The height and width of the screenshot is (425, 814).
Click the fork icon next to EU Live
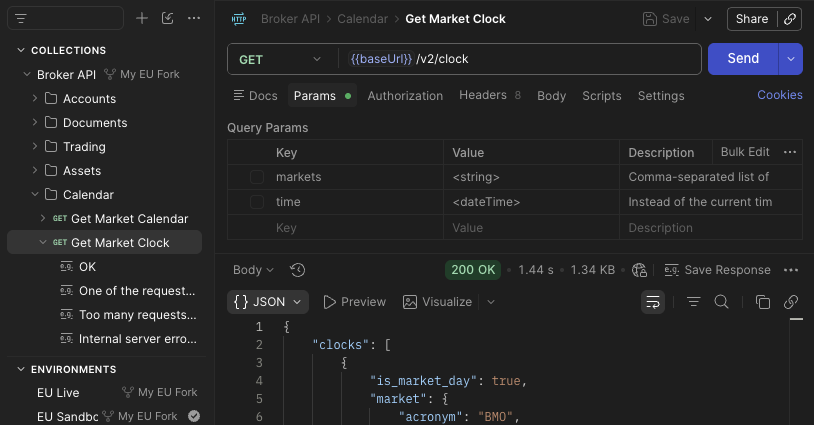tap(128, 392)
